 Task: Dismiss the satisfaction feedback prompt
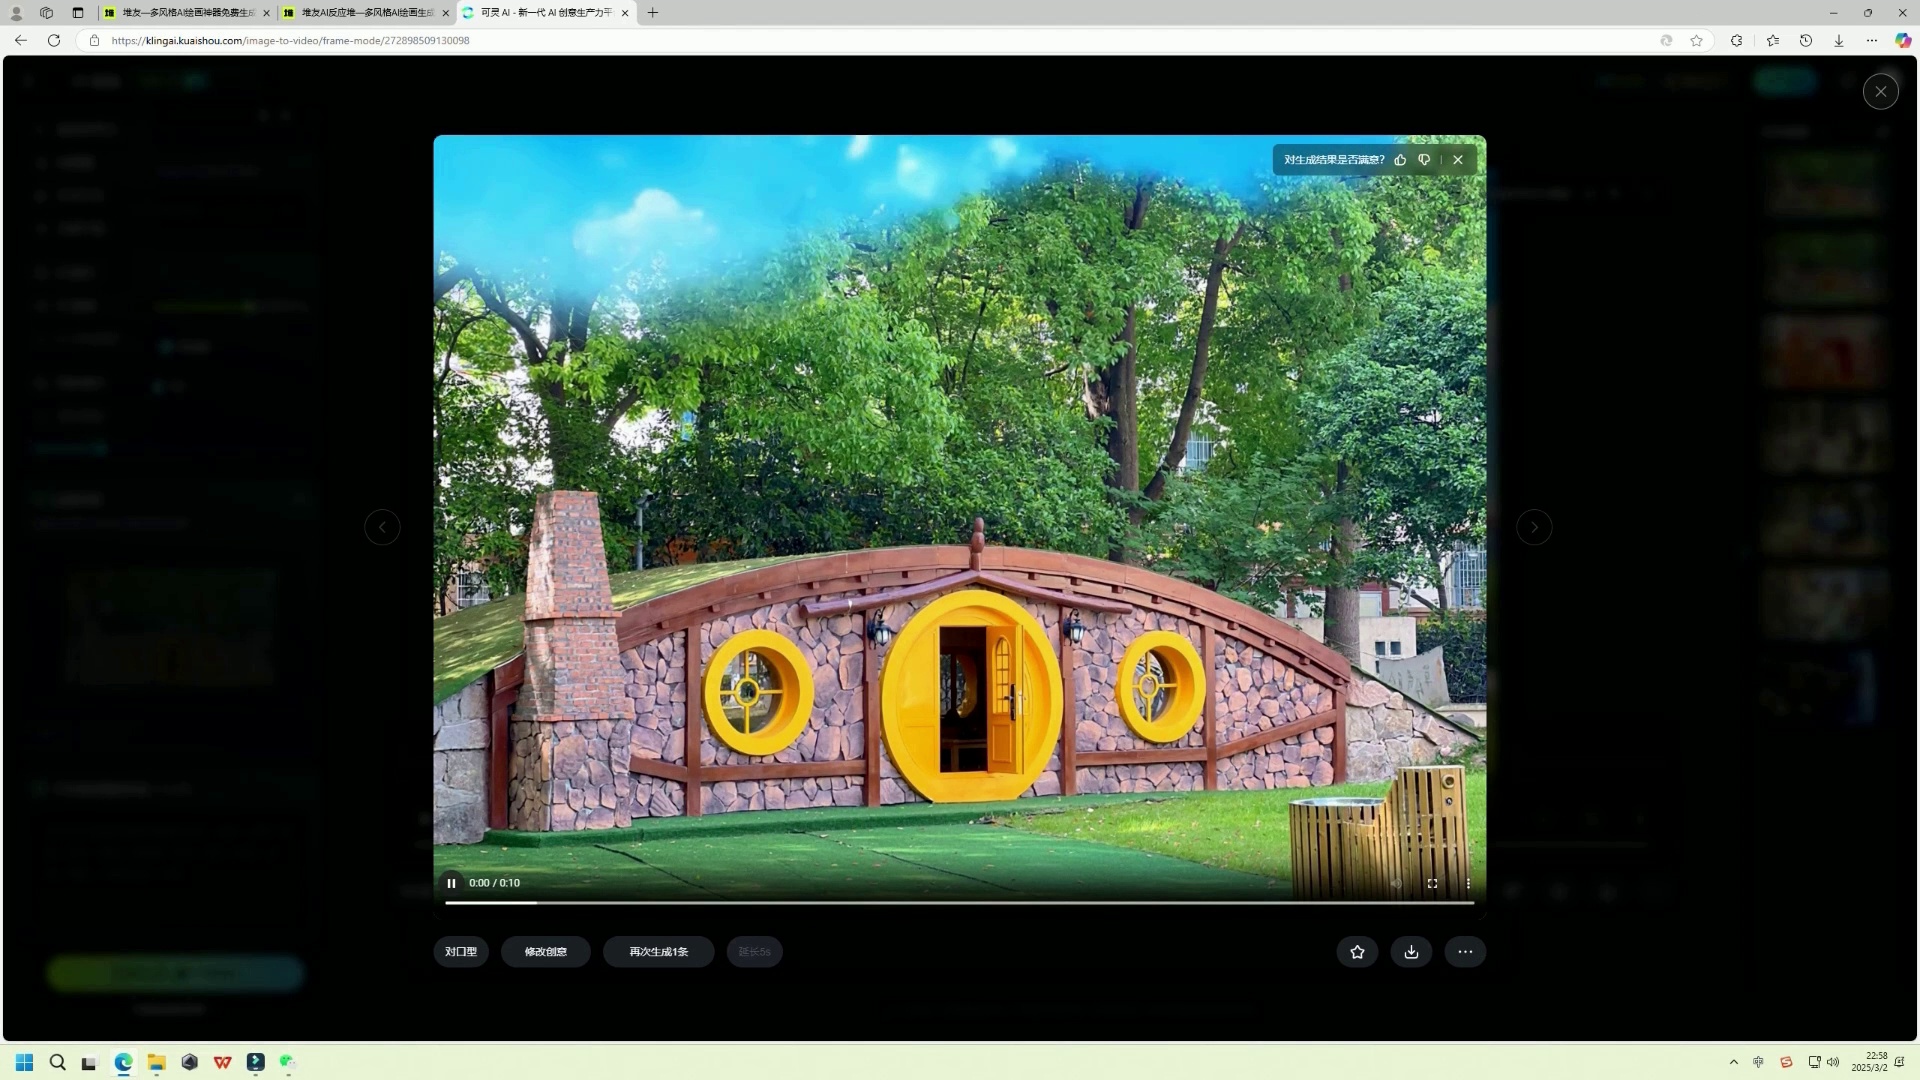[1458, 160]
